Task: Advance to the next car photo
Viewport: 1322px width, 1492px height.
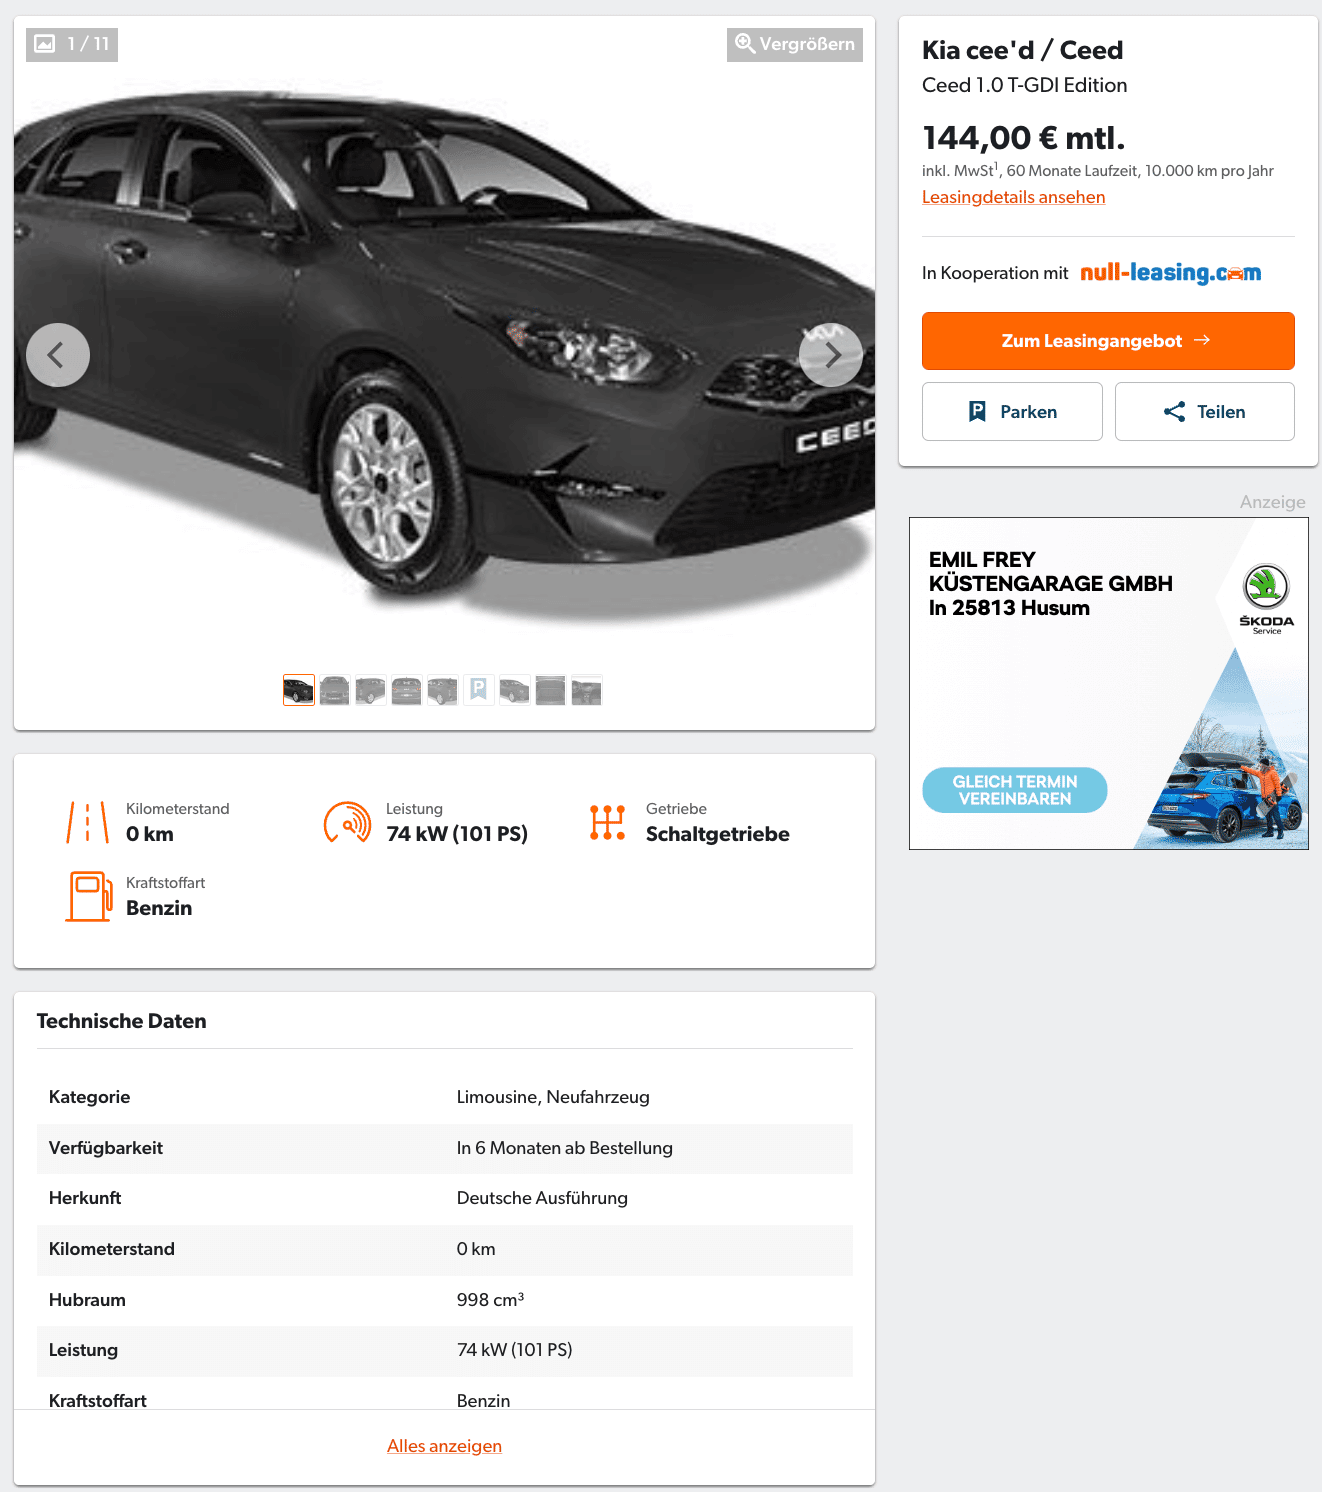Action: point(831,355)
